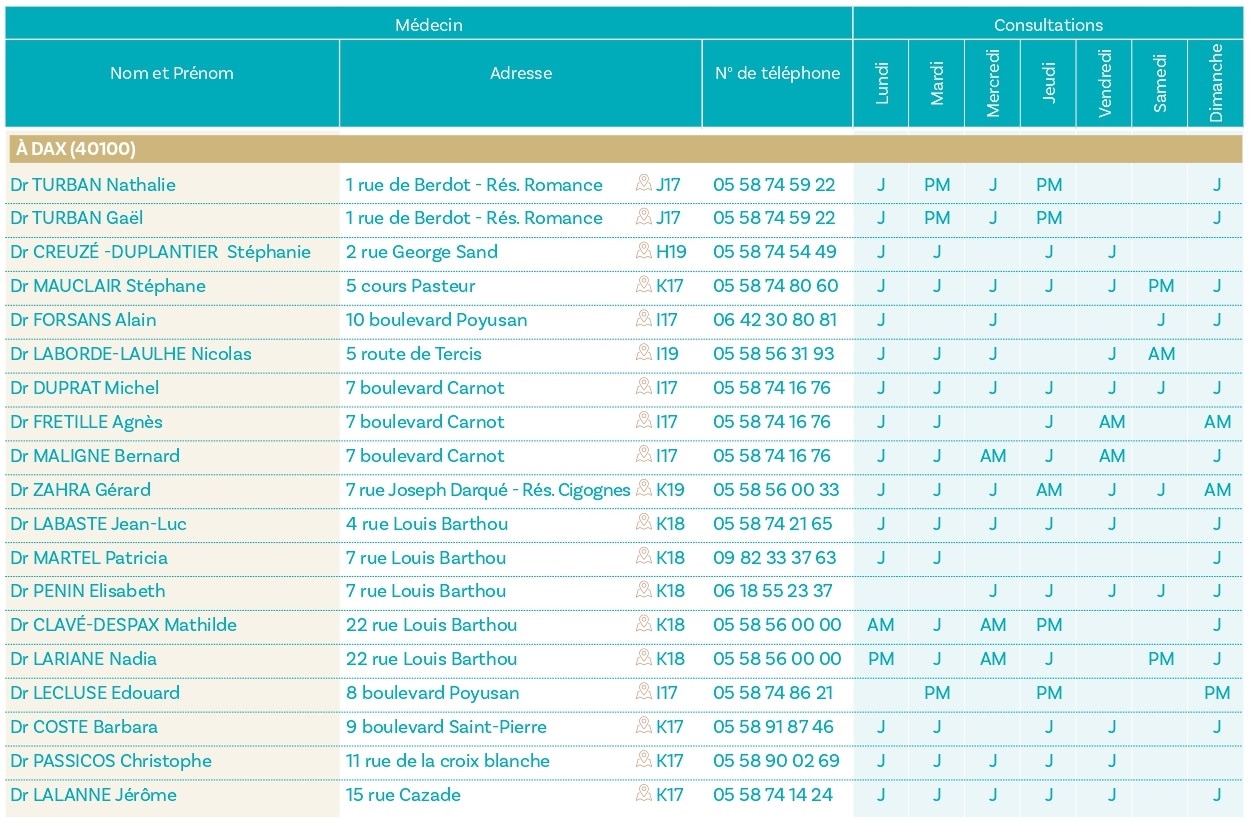Click the Lundi column header
1251x823 pixels.
(881, 83)
